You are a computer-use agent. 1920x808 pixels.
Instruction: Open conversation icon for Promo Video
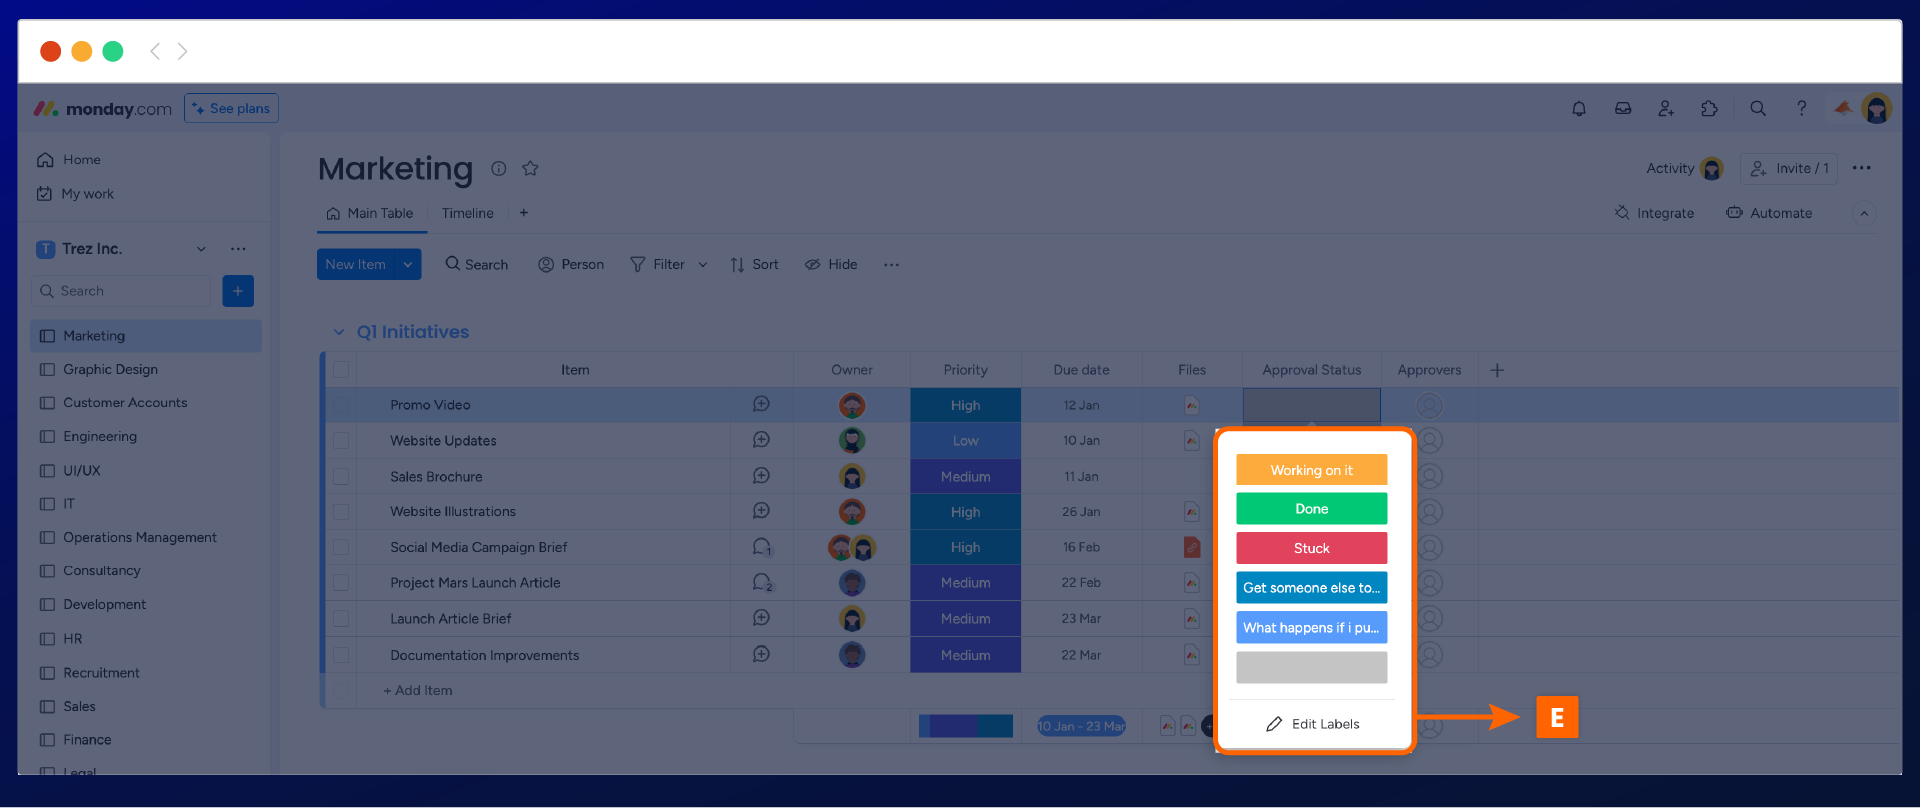pyautogui.click(x=761, y=404)
